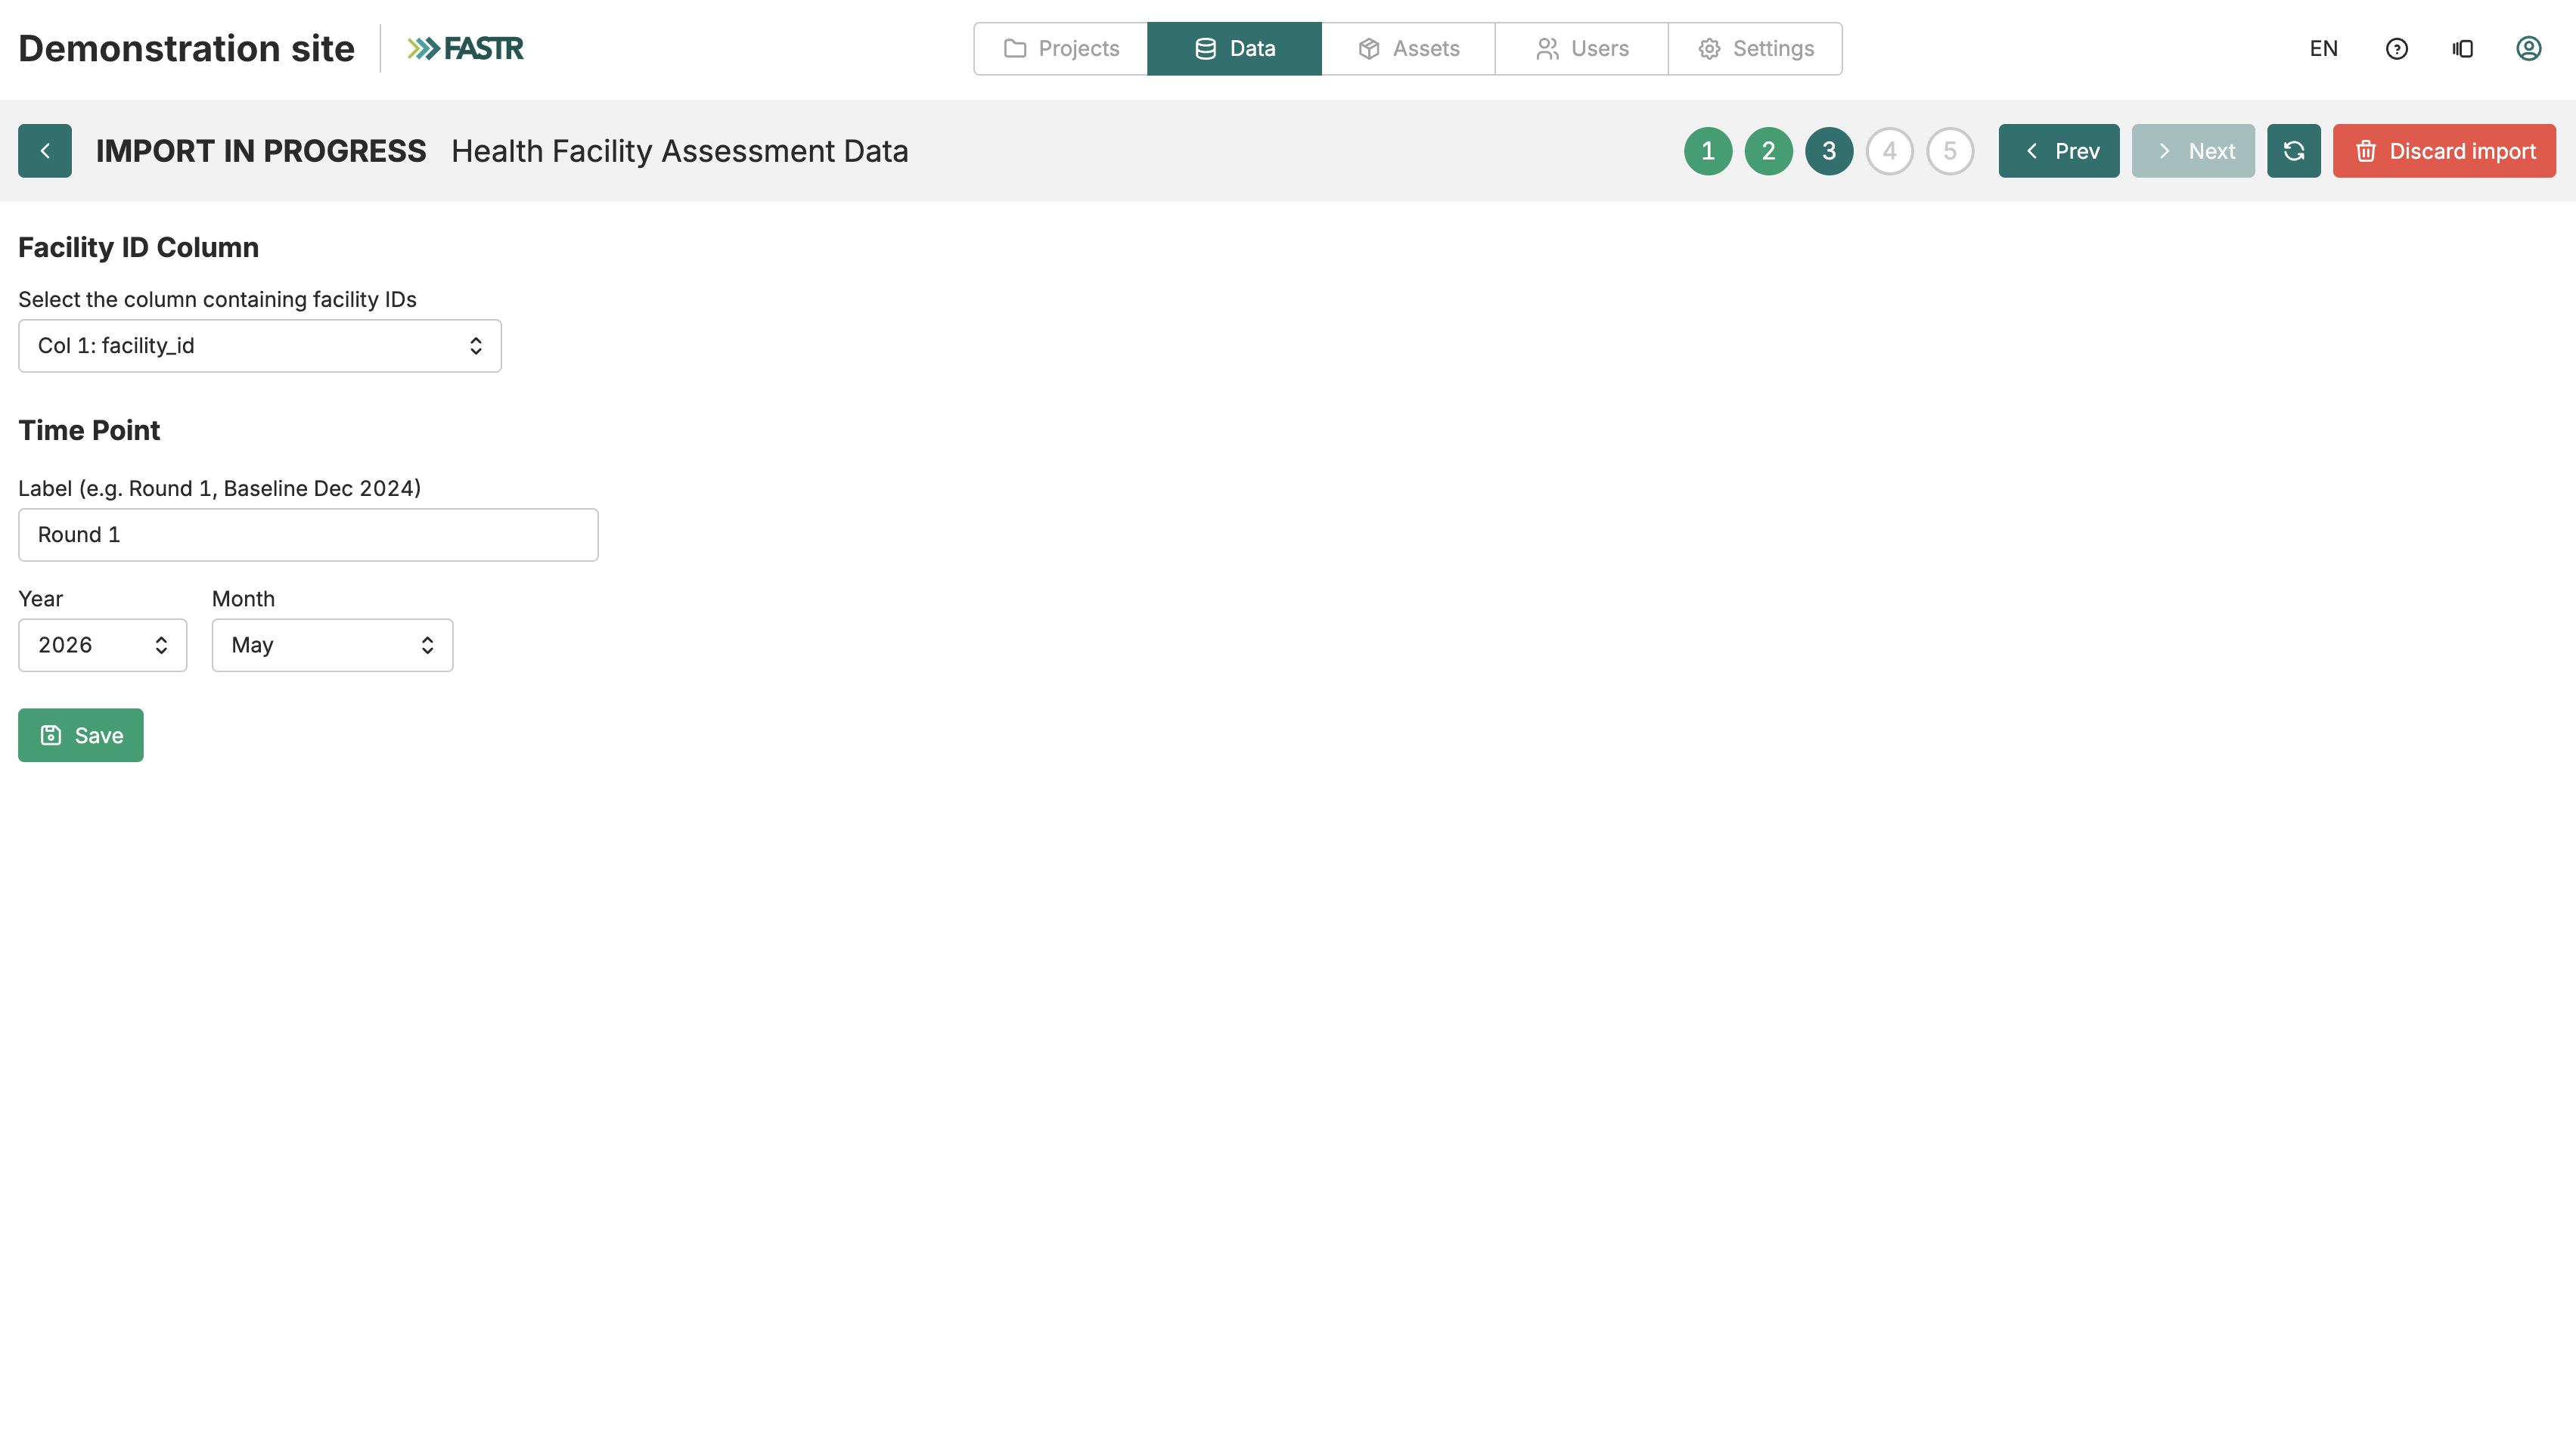This screenshot has height=1432, width=2576.
Task: Click the back arrow button beside Import in Progress
Action: pos(44,151)
